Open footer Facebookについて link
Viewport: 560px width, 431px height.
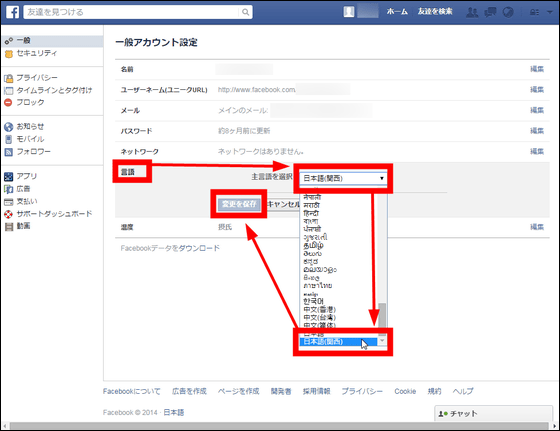[x=132, y=391]
